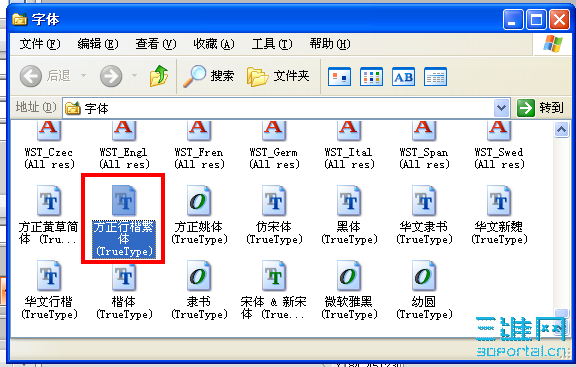
Task: Switch to font list view icon
Action: click(x=371, y=76)
